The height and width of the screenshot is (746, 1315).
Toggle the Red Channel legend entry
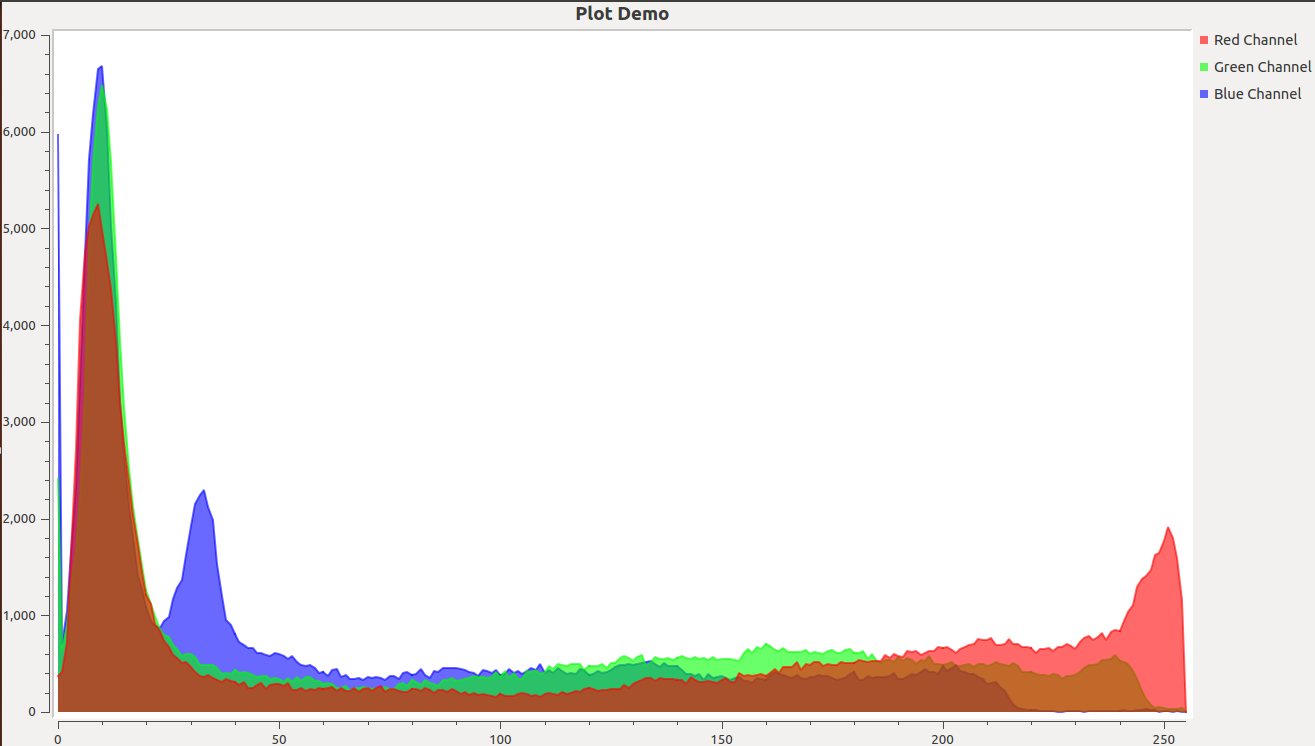click(1255, 39)
